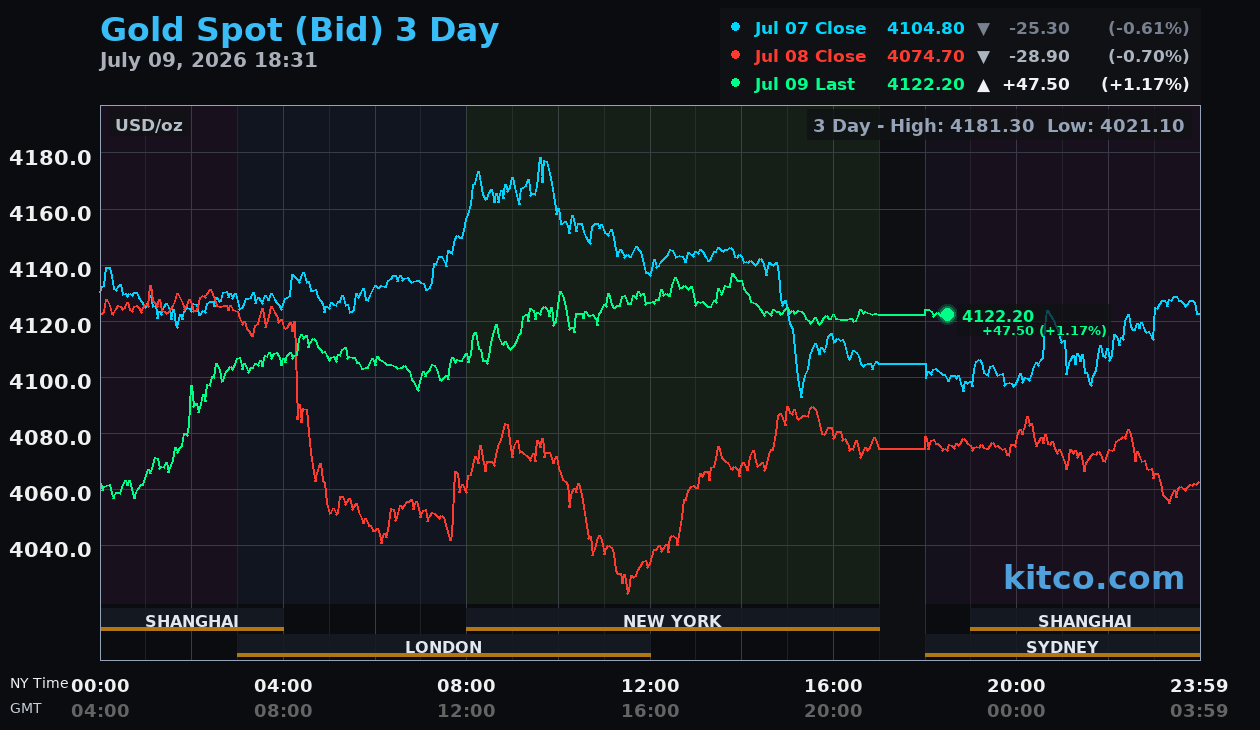Click the 4122.20 last value in legend
The height and width of the screenshot is (730, 1260).
926,85
